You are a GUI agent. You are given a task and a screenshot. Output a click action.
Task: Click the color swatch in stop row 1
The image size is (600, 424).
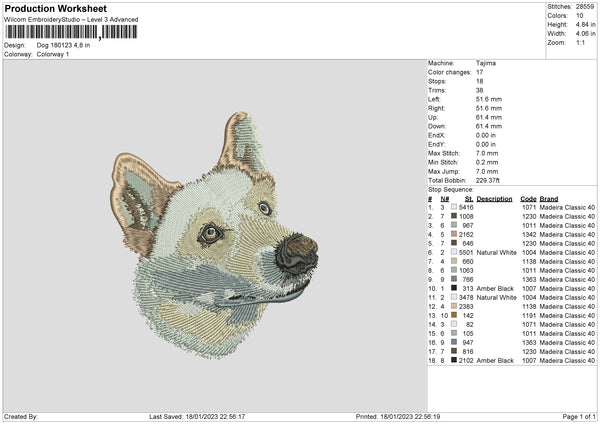pyautogui.click(x=454, y=206)
